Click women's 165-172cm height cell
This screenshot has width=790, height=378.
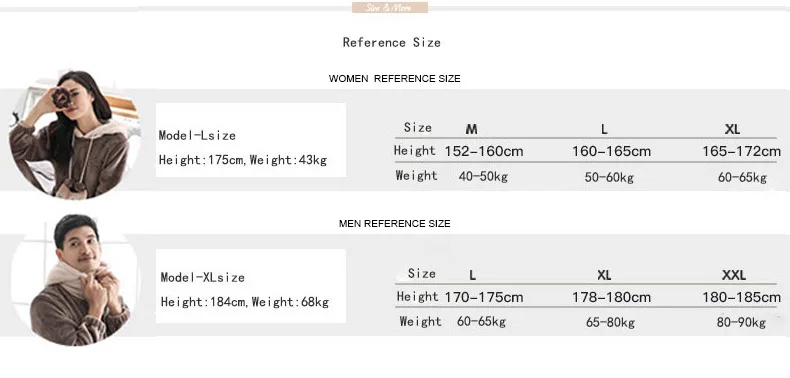tap(742, 151)
